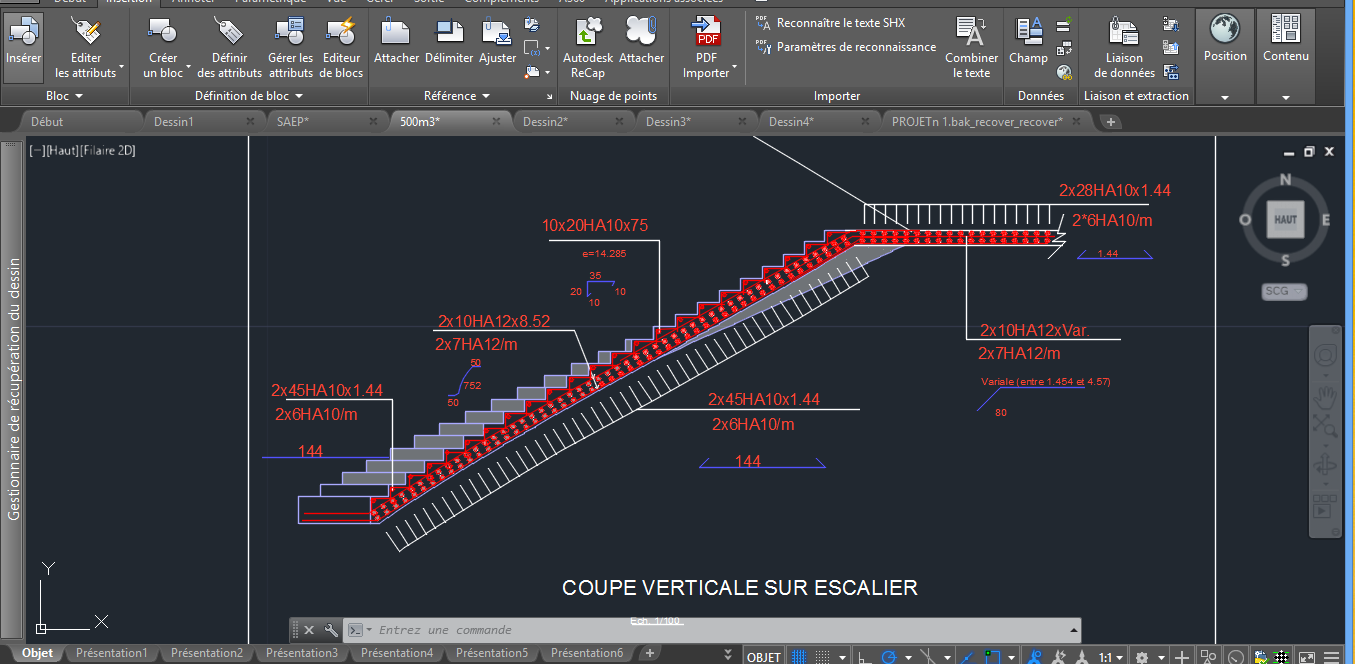The height and width of the screenshot is (664, 1355).
Task: Toggle polar tracking in status bar
Action: pos(889,657)
